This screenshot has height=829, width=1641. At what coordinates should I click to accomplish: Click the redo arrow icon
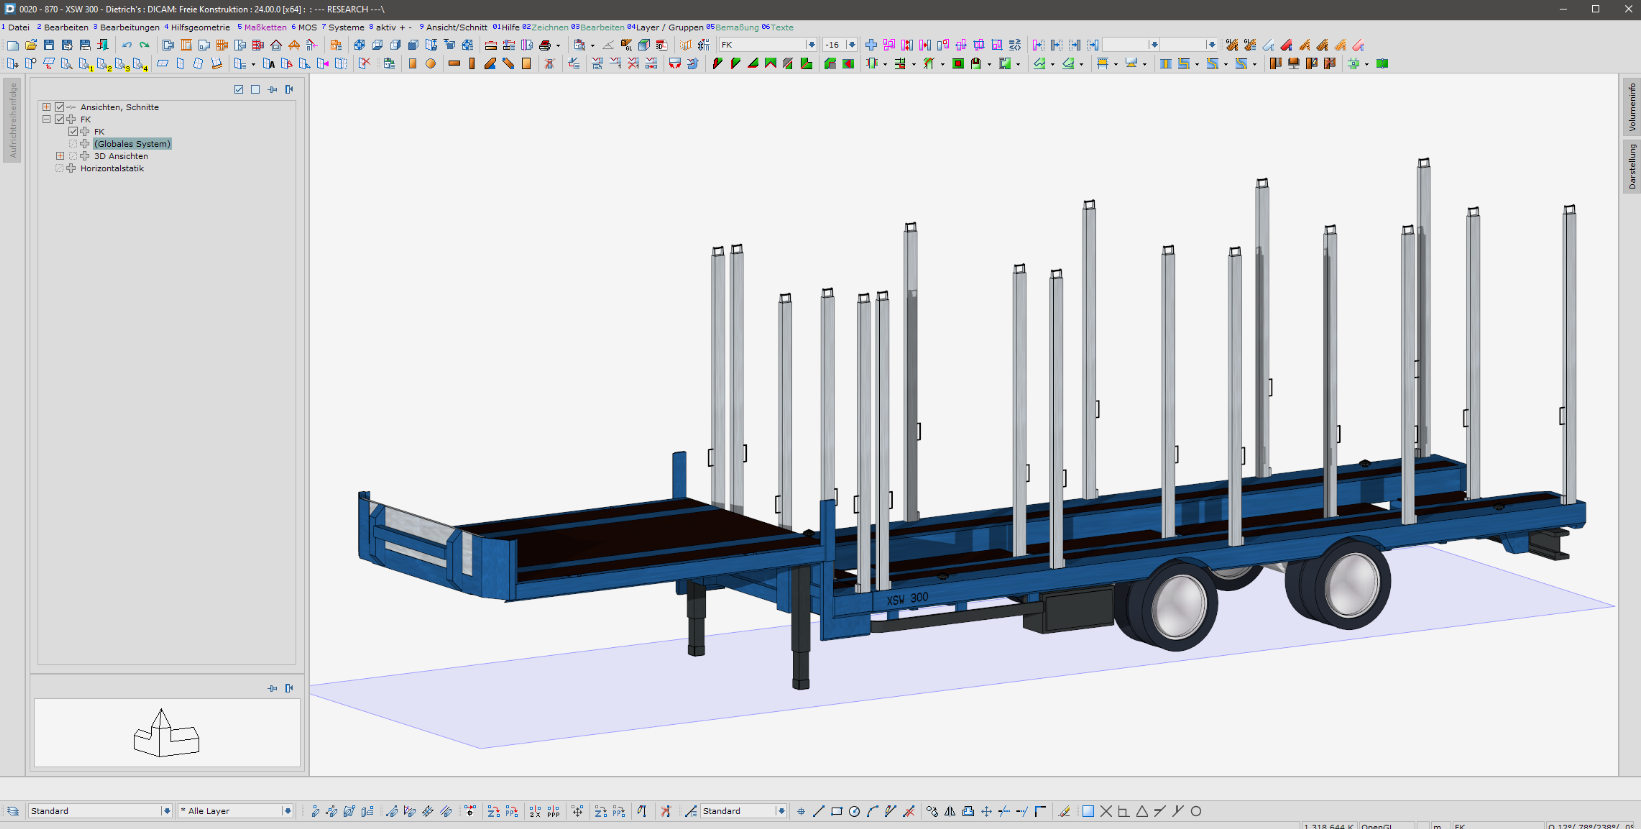[145, 45]
